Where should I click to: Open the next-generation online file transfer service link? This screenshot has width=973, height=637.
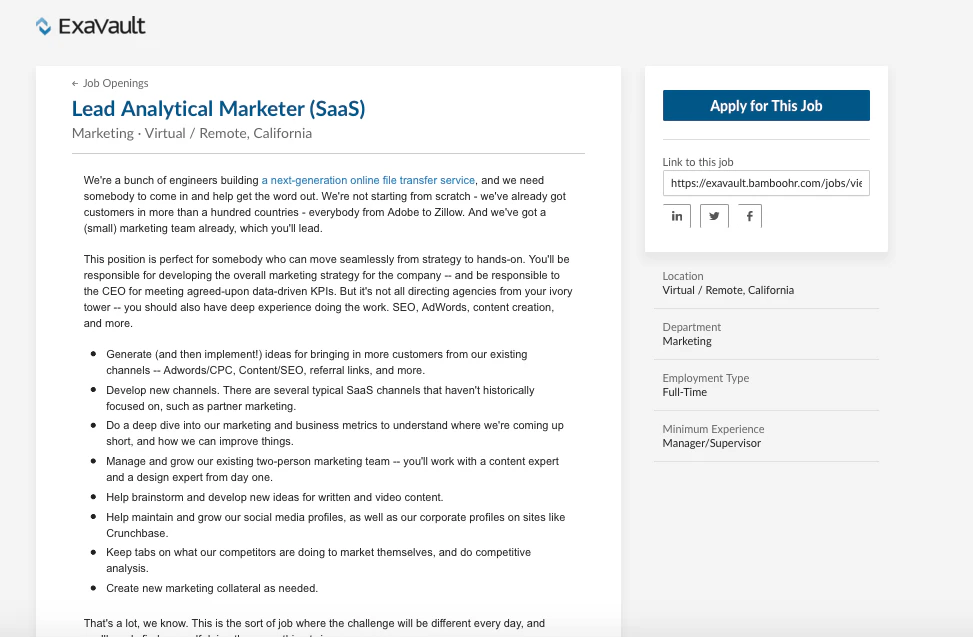[368, 180]
